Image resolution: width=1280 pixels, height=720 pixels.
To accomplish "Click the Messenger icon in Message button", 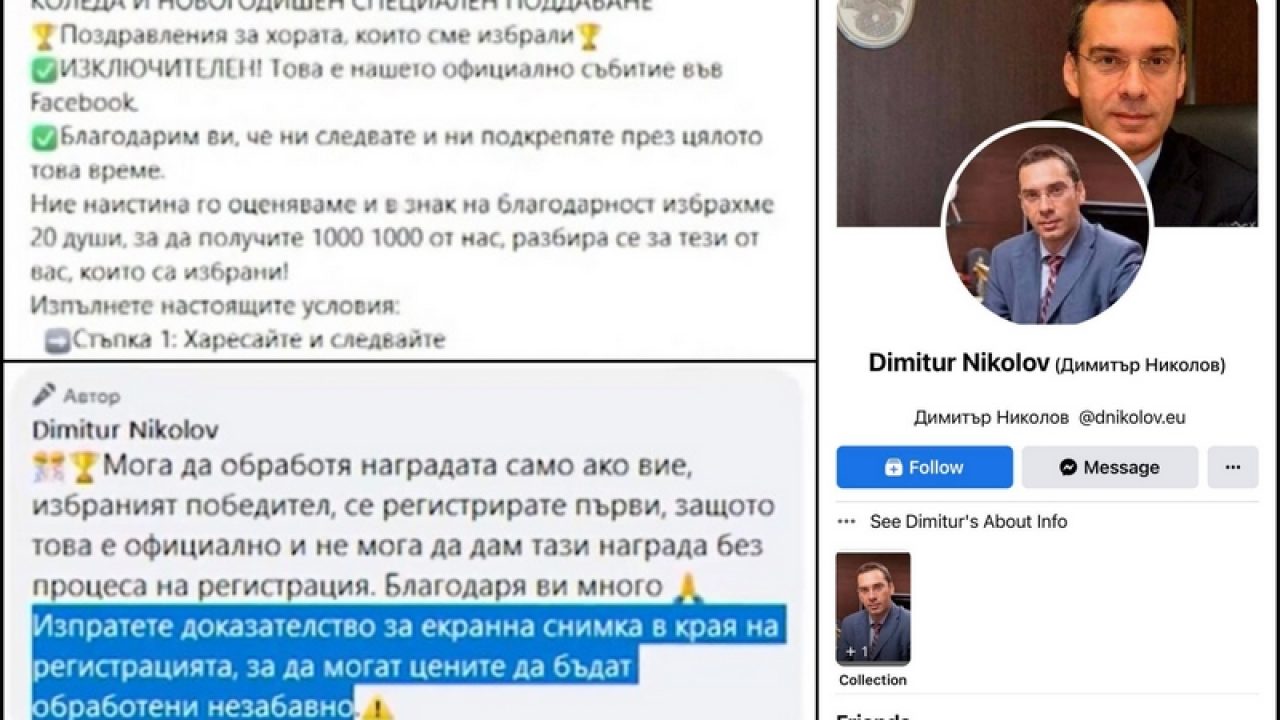I will tap(1069, 467).
